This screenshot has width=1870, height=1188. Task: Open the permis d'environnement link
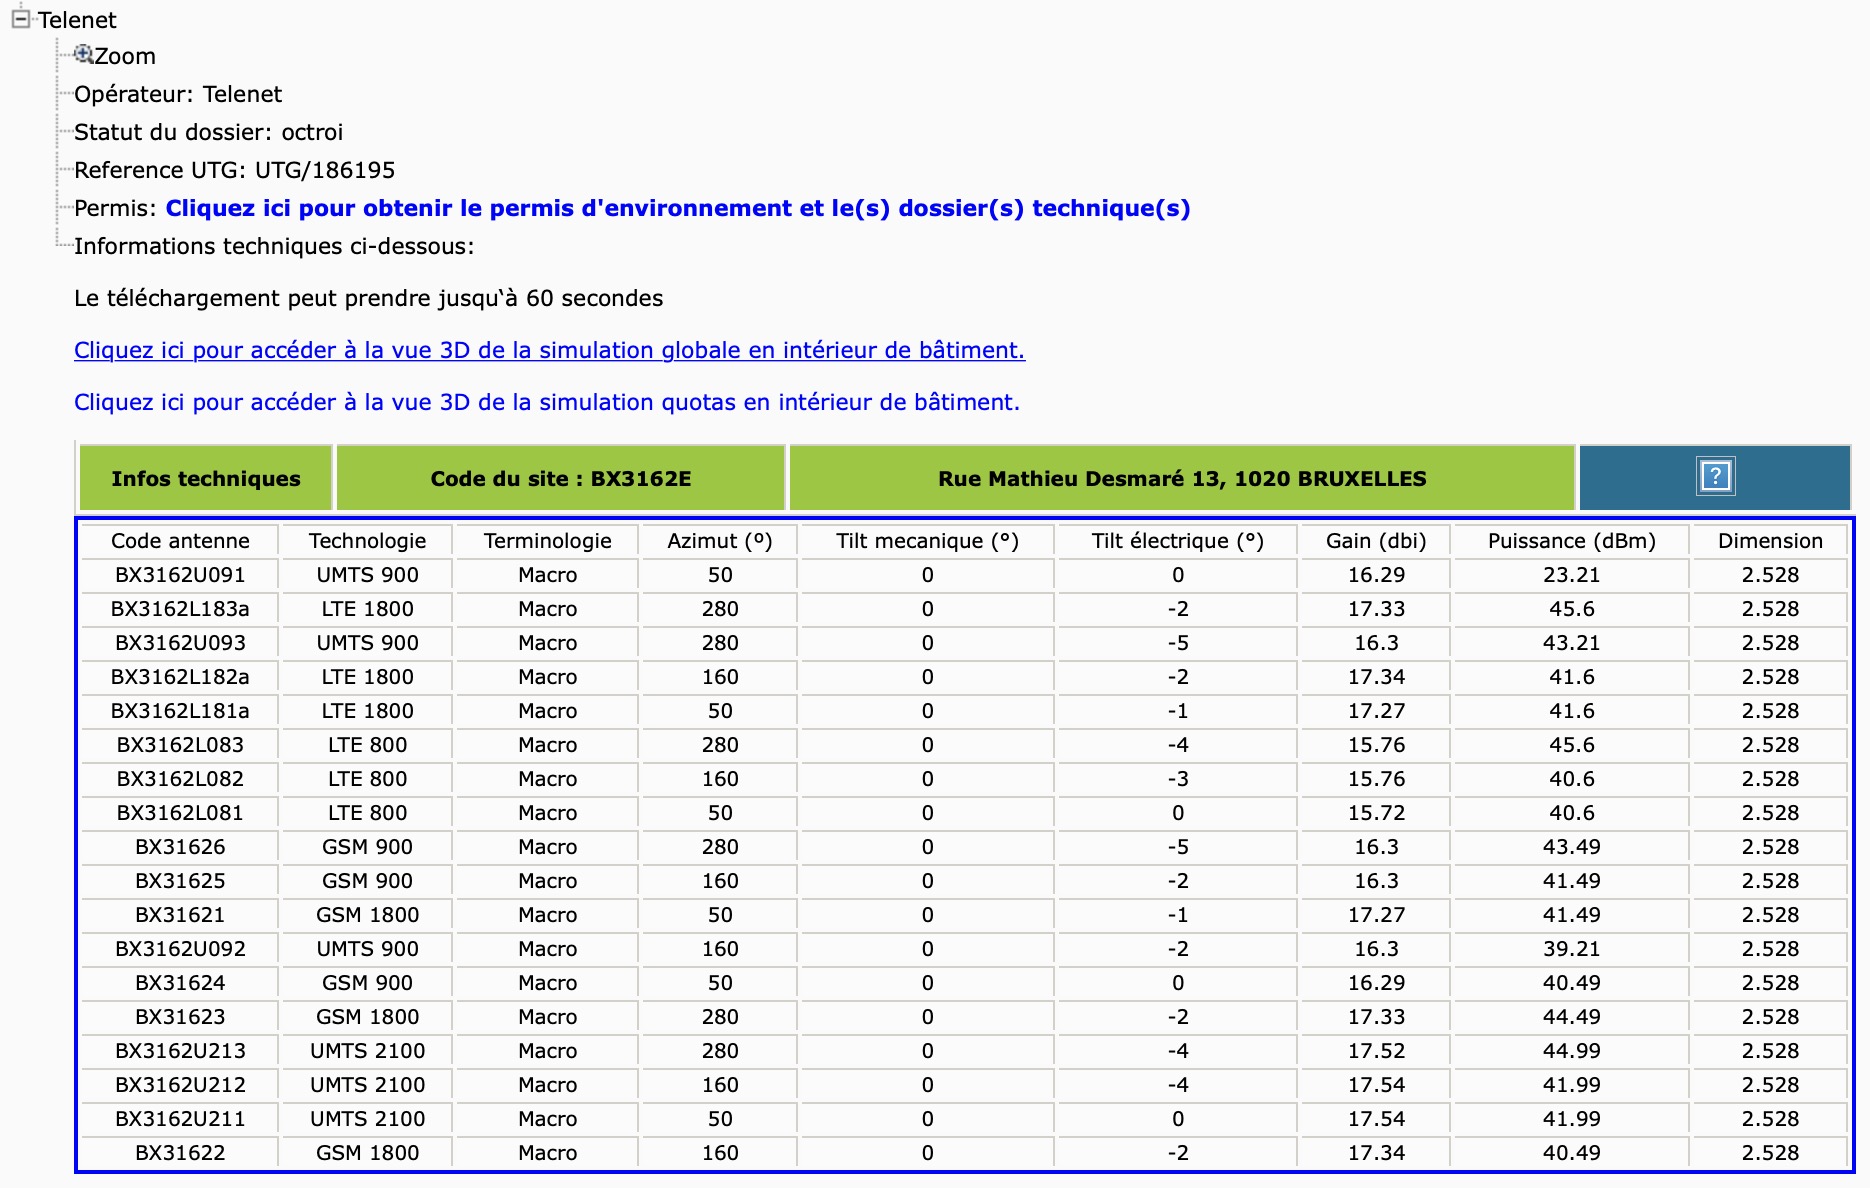pyautogui.click(x=678, y=208)
